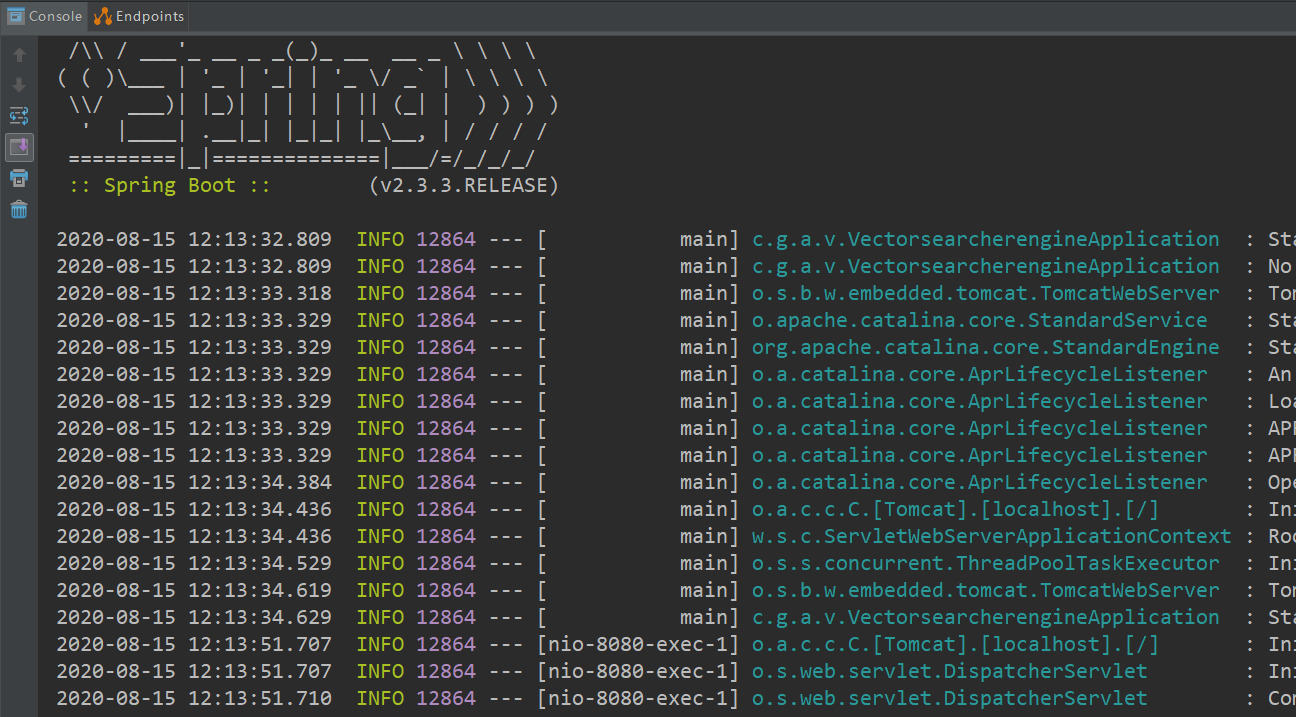Image resolution: width=1296 pixels, height=717 pixels.
Task: Click '[nio-8080-exec-1]' thread on the 12:13:51.710 row
Action: [638, 698]
